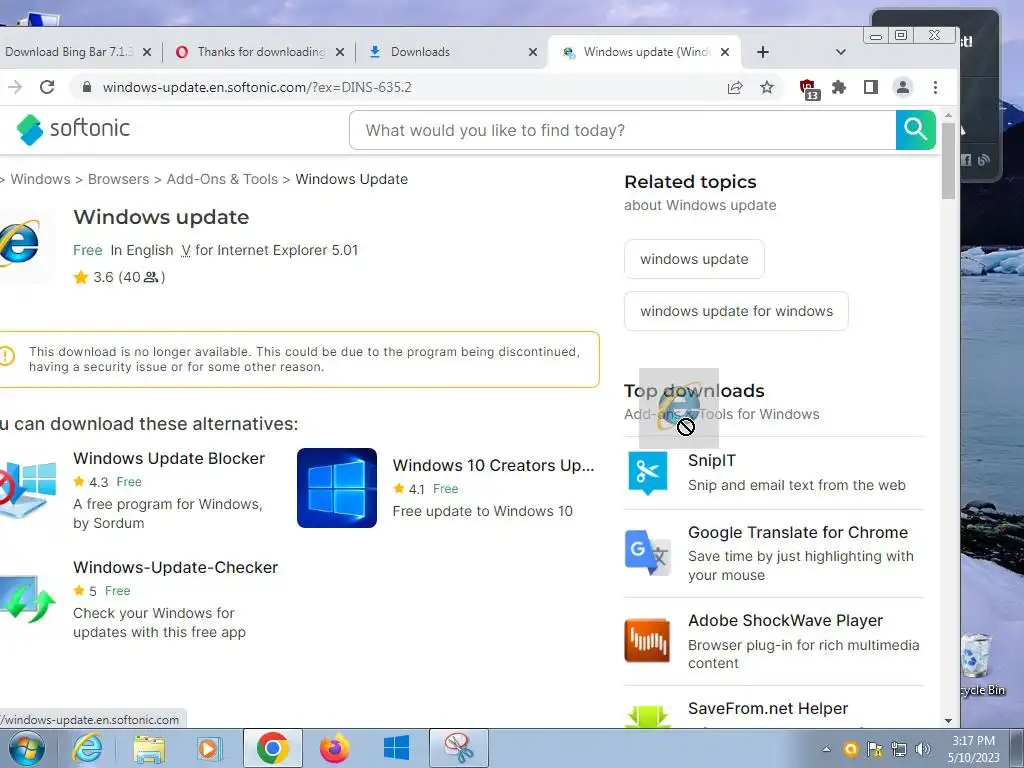Open the Recycle Bin on the desktop
This screenshot has height=768, width=1024.
coord(979,664)
